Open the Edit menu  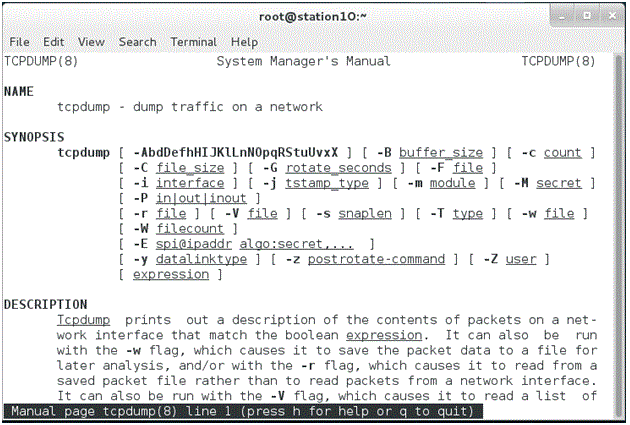pyautogui.click(x=53, y=42)
